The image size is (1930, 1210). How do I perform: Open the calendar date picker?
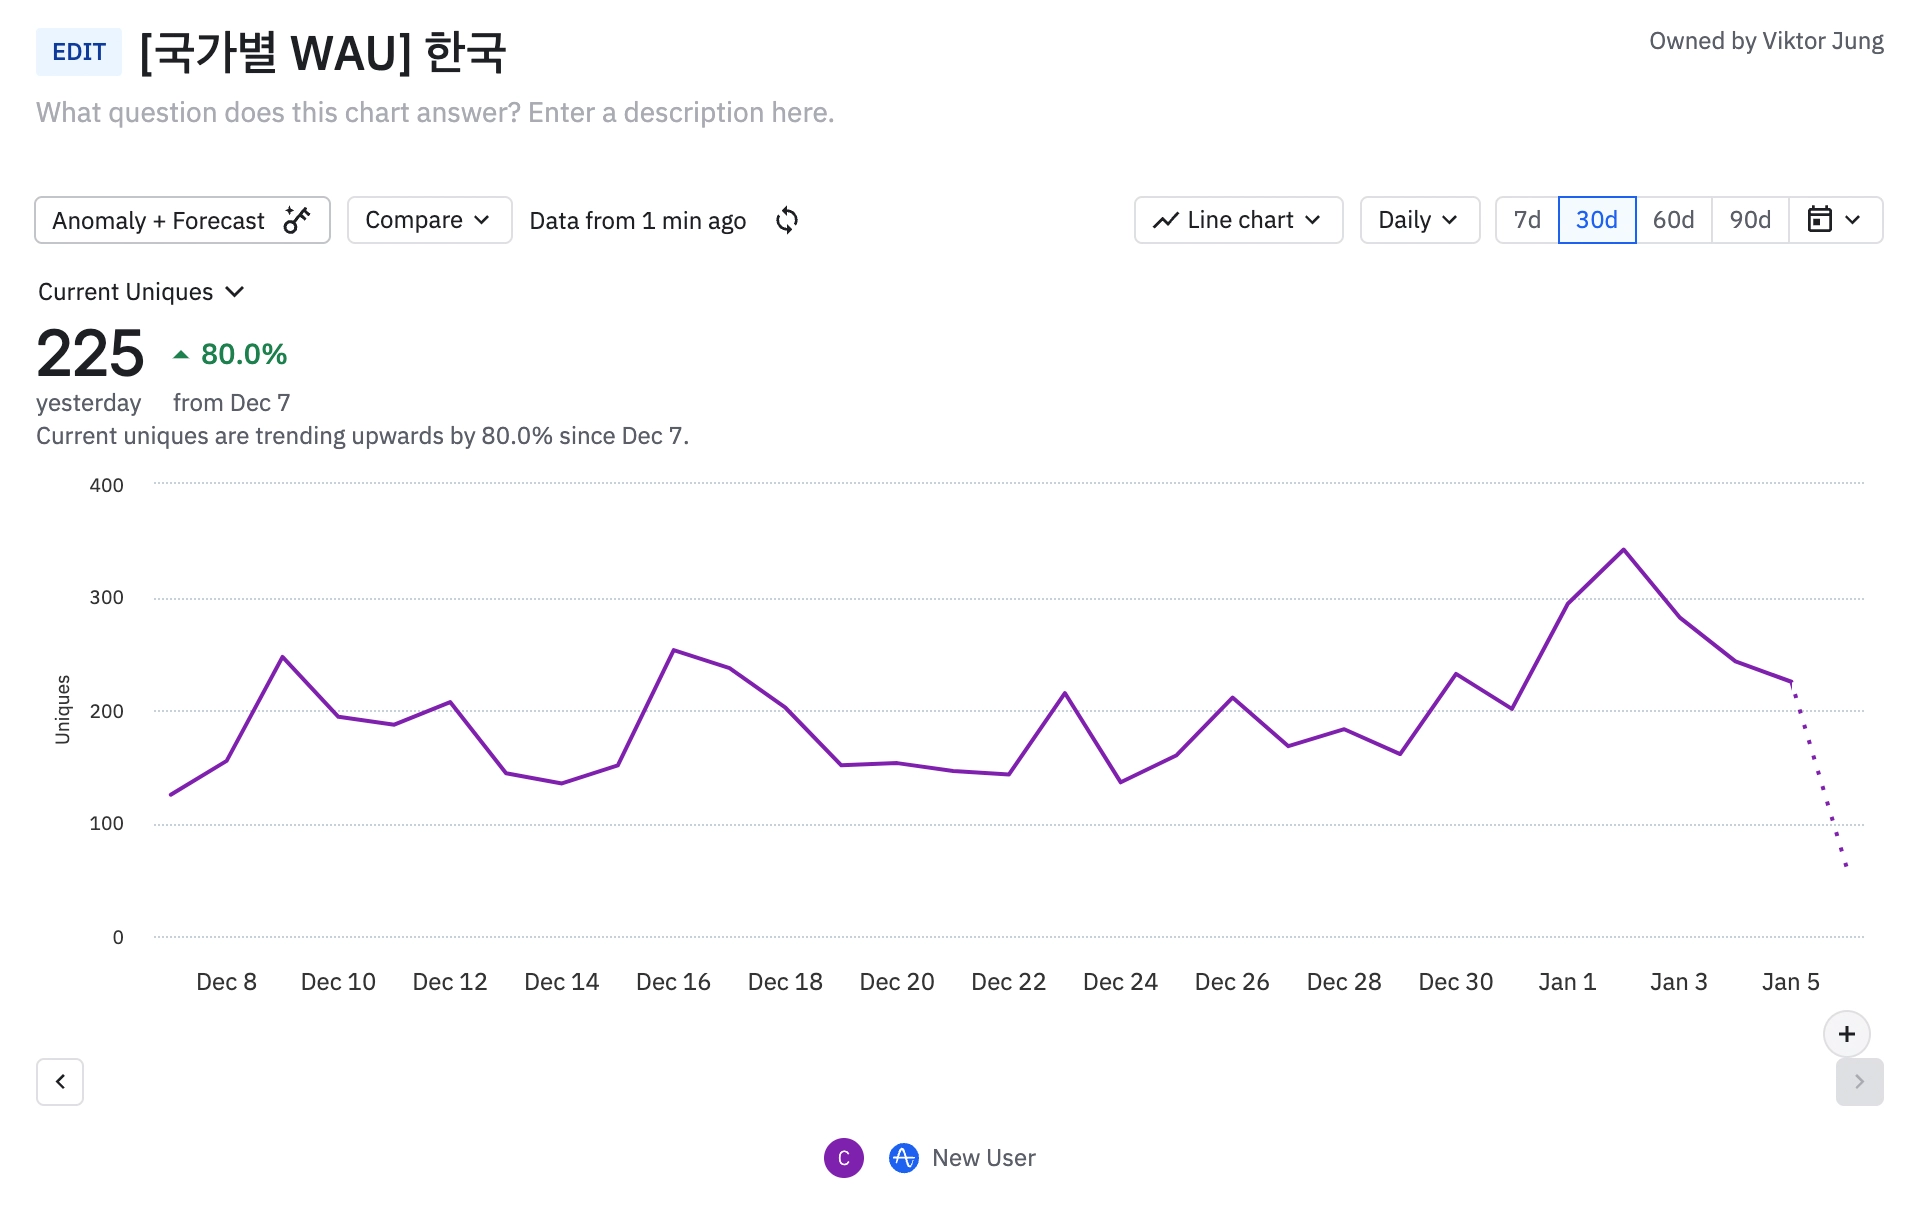(1834, 220)
